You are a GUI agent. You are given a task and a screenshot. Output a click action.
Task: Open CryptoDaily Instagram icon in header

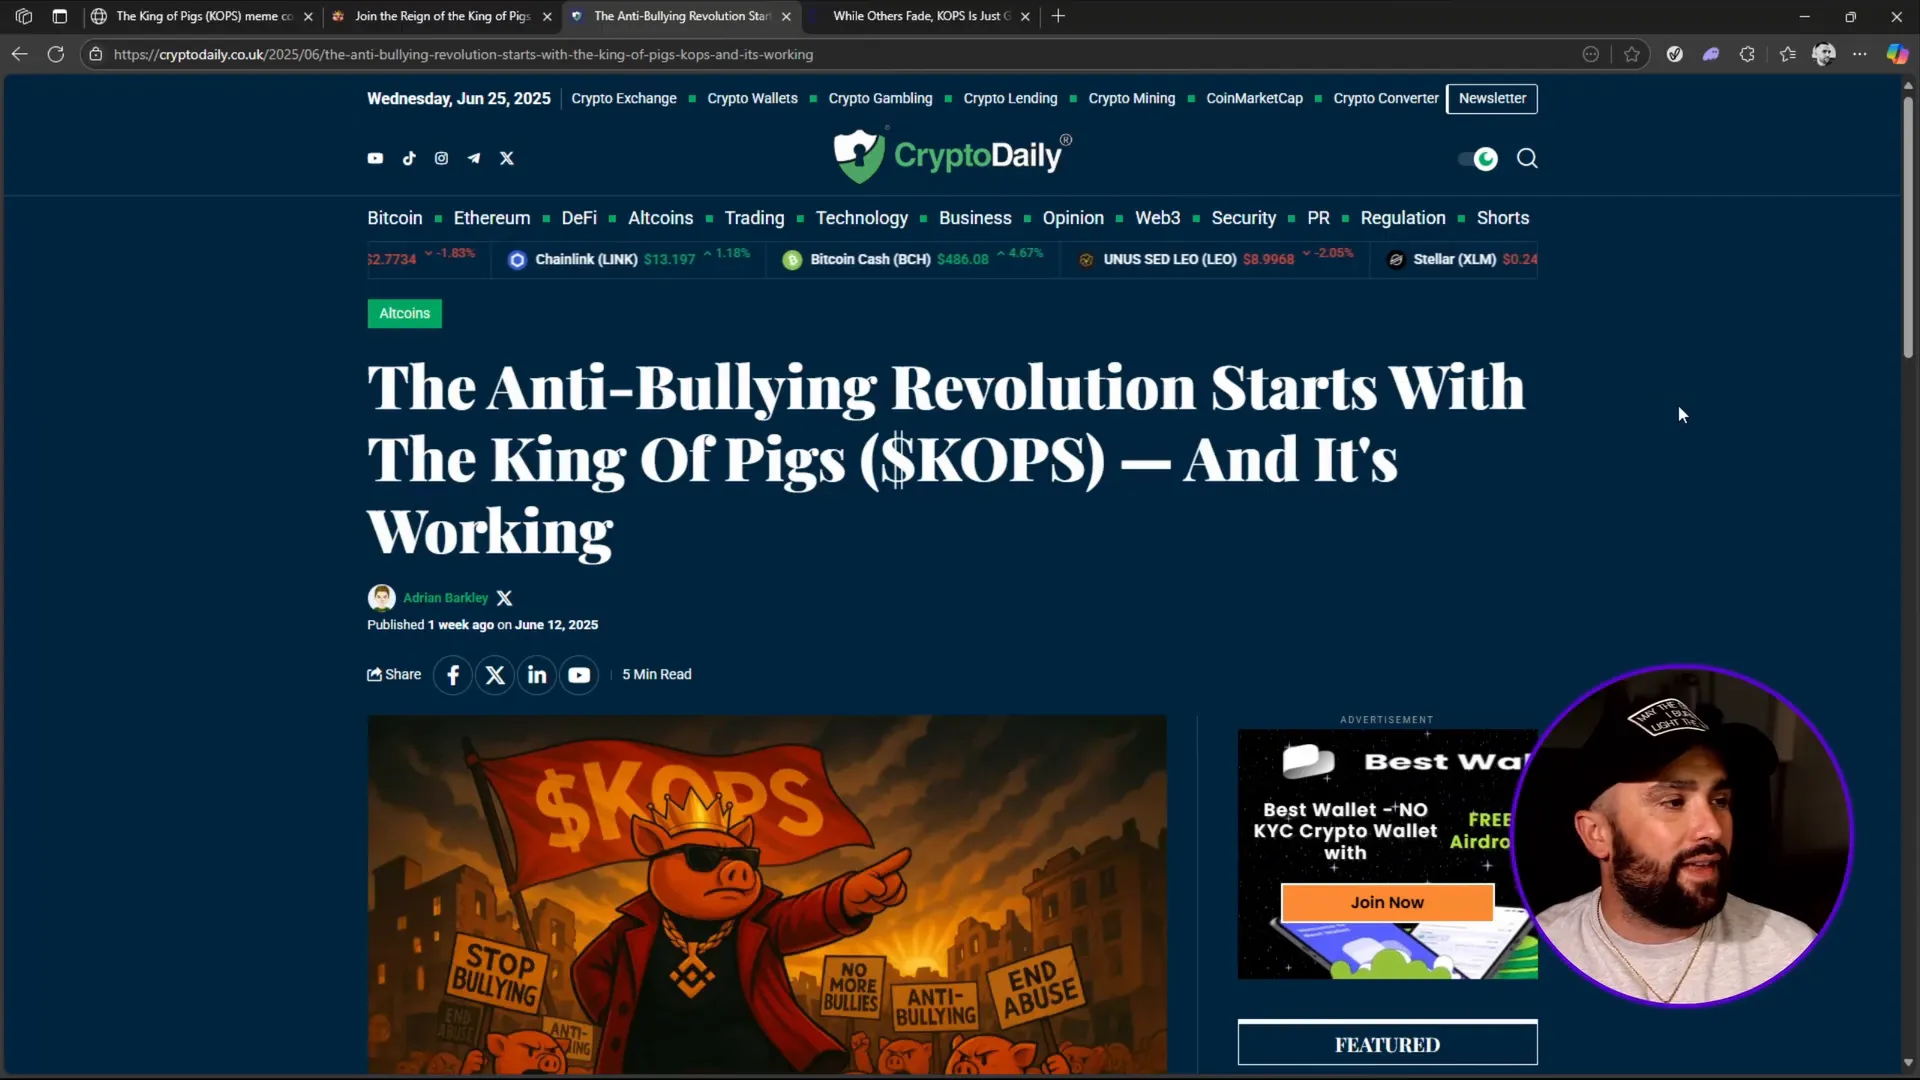[441, 158]
